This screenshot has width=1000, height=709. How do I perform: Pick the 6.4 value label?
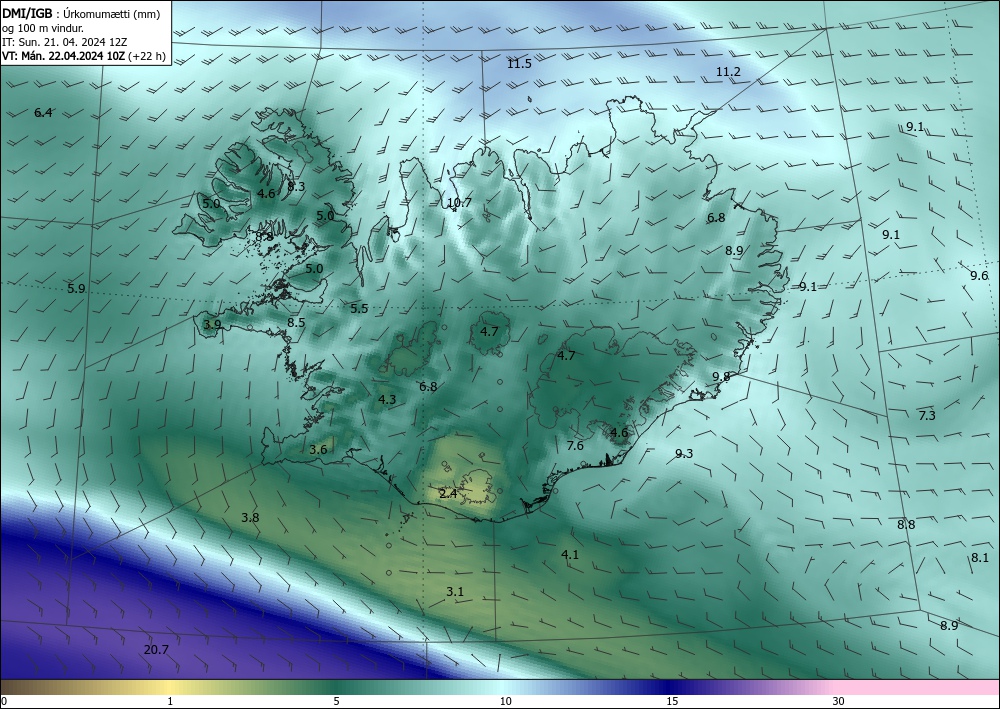[43, 113]
